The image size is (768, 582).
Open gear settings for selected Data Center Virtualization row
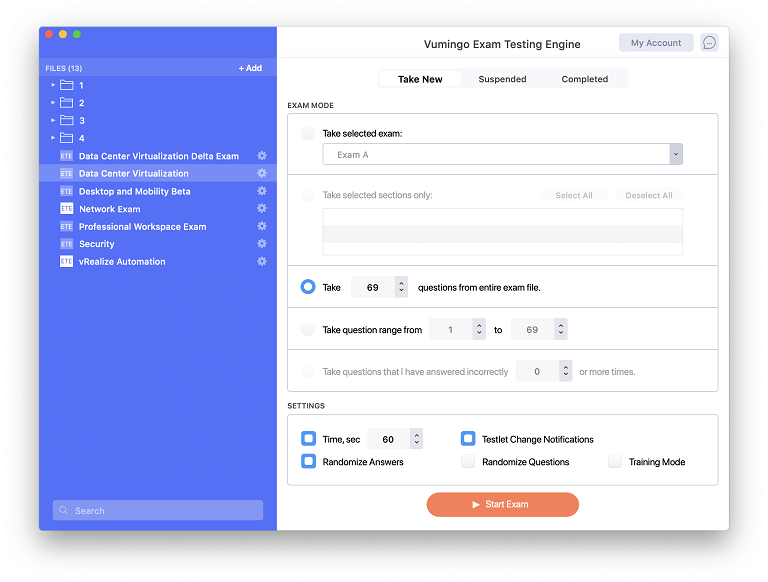(x=262, y=173)
